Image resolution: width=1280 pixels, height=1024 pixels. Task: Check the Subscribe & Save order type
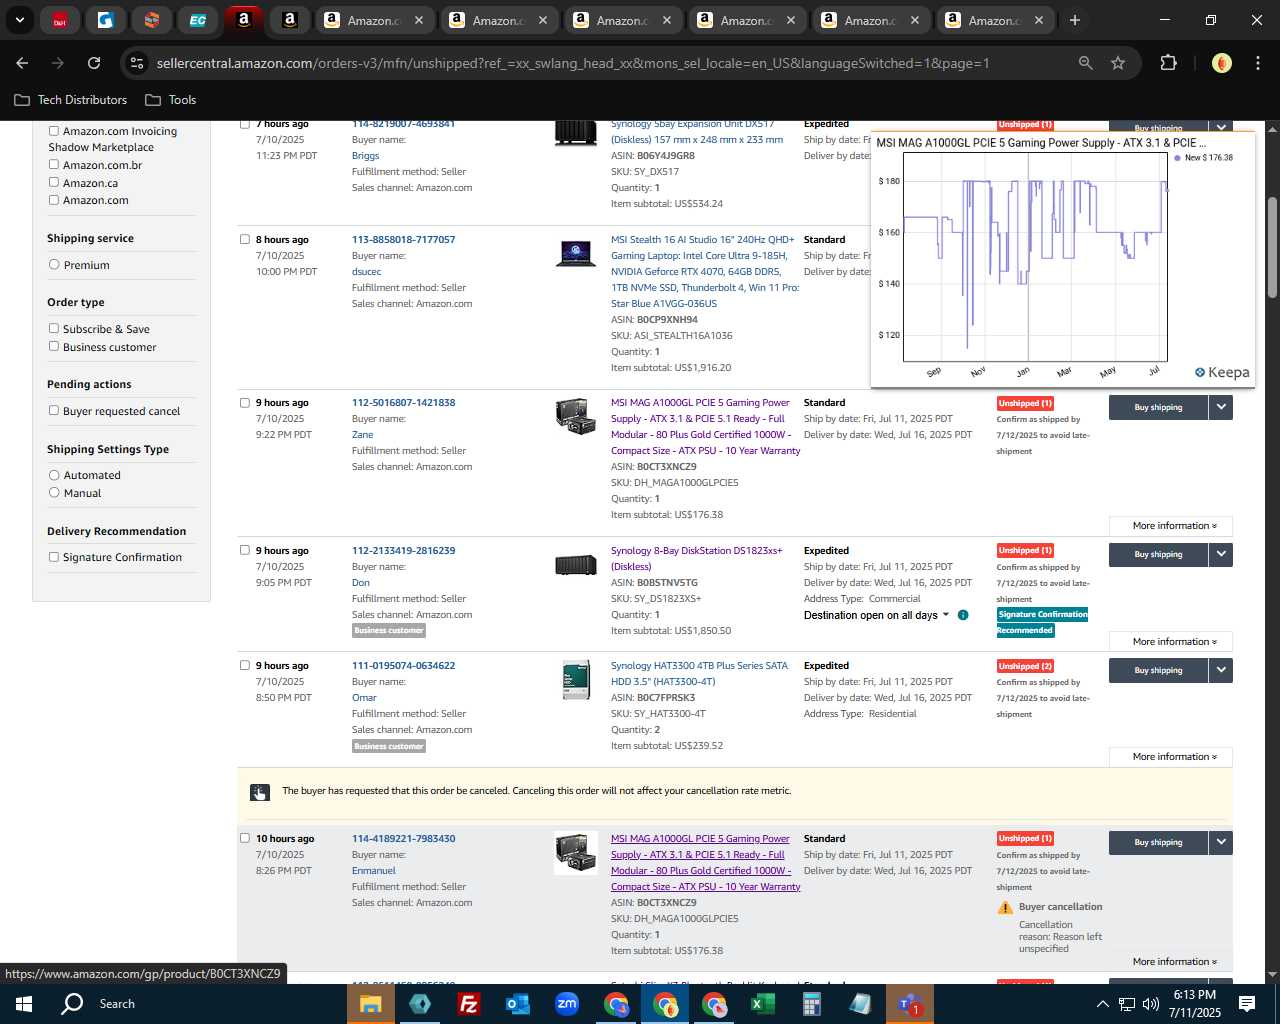(54, 328)
